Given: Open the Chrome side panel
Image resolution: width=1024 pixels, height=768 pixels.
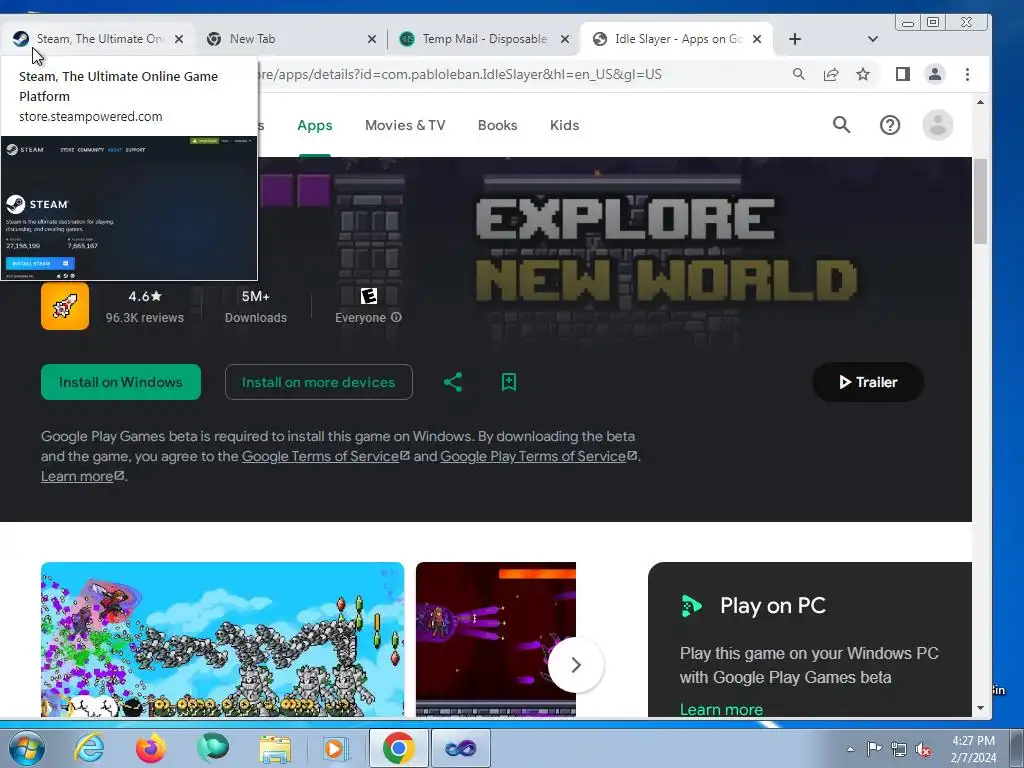Looking at the screenshot, I should (x=903, y=74).
